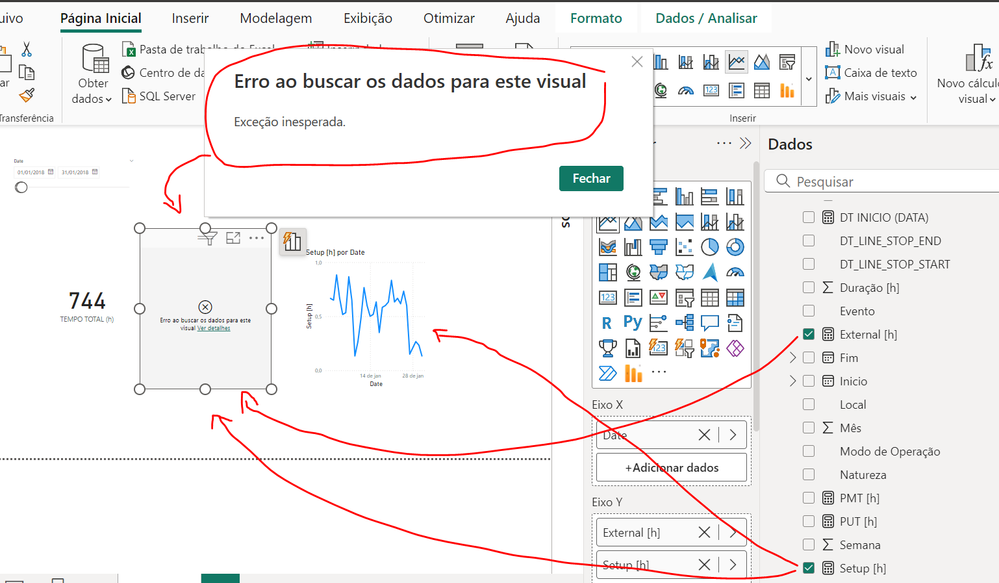Check the Local field checkbox
Viewport: 999px width, 583px height.
pos(809,405)
